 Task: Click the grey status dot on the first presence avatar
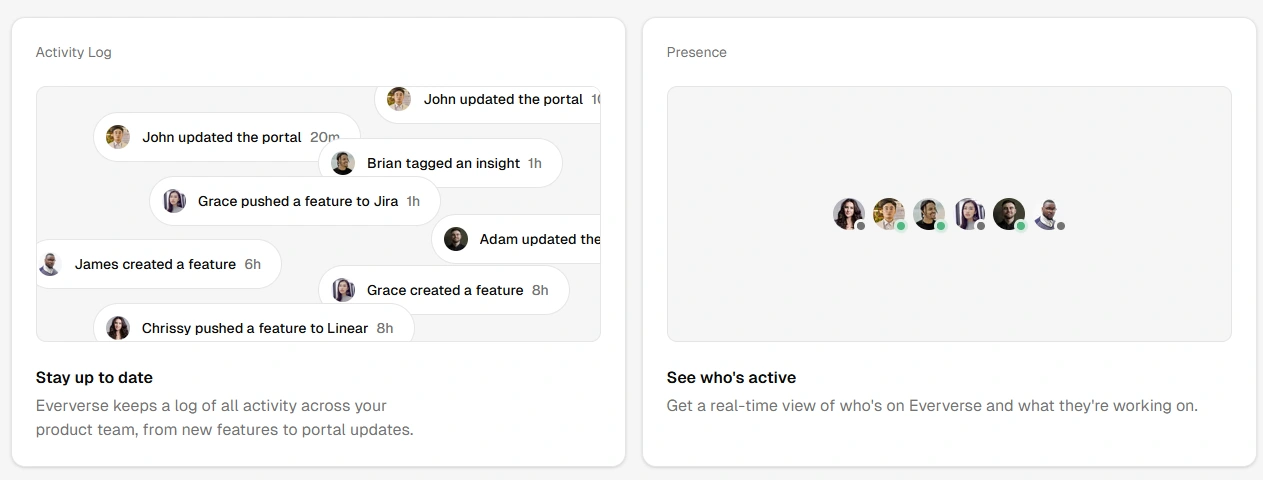point(861,226)
